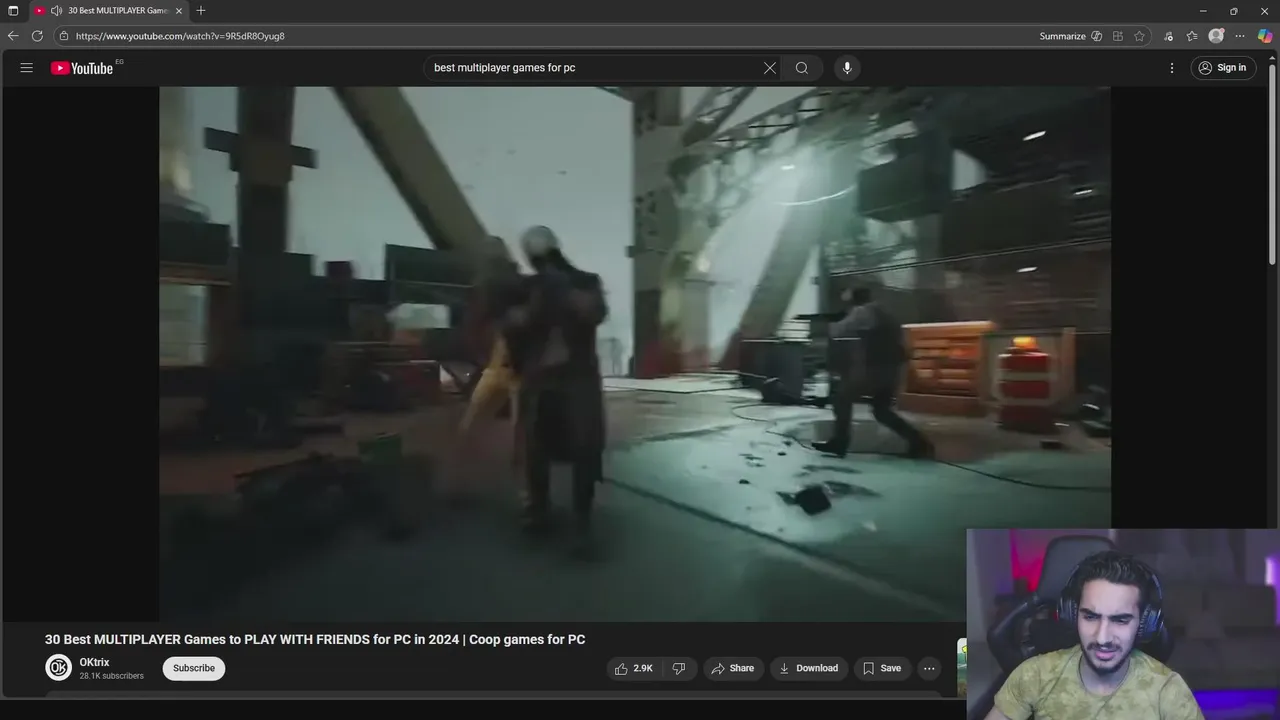Download this video

tap(809, 668)
